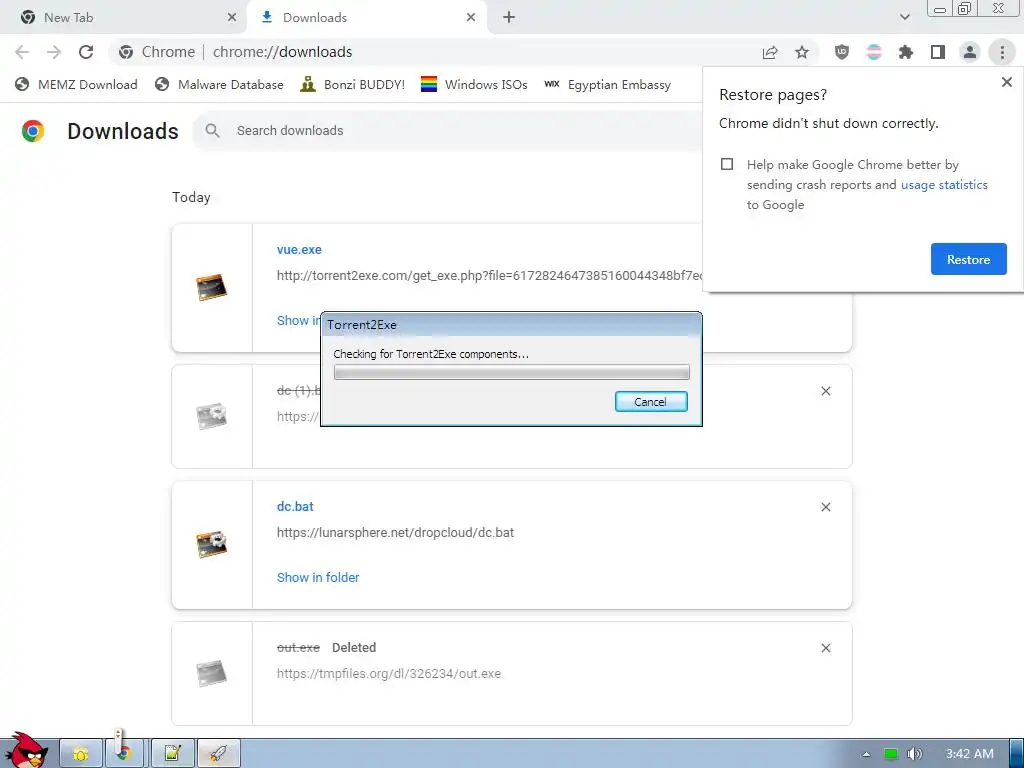Open Chrome's three-dot menu
Image resolution: width=1024 pixels, height=768 pixels.
tap(1002, 52)
